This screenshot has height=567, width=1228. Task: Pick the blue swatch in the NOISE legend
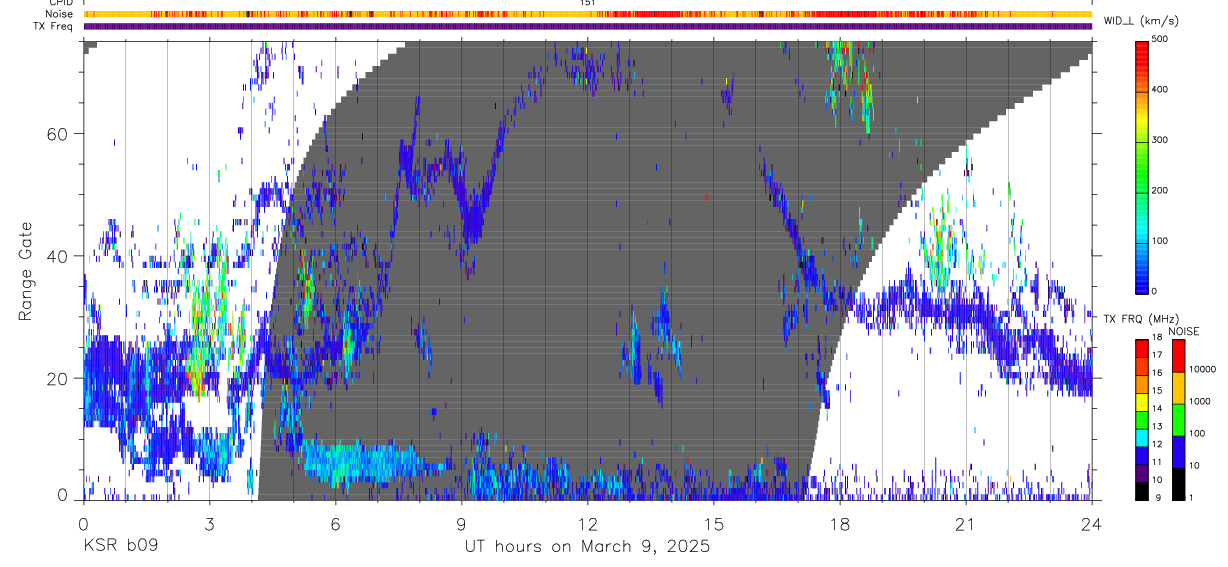tap(1178, 450)
